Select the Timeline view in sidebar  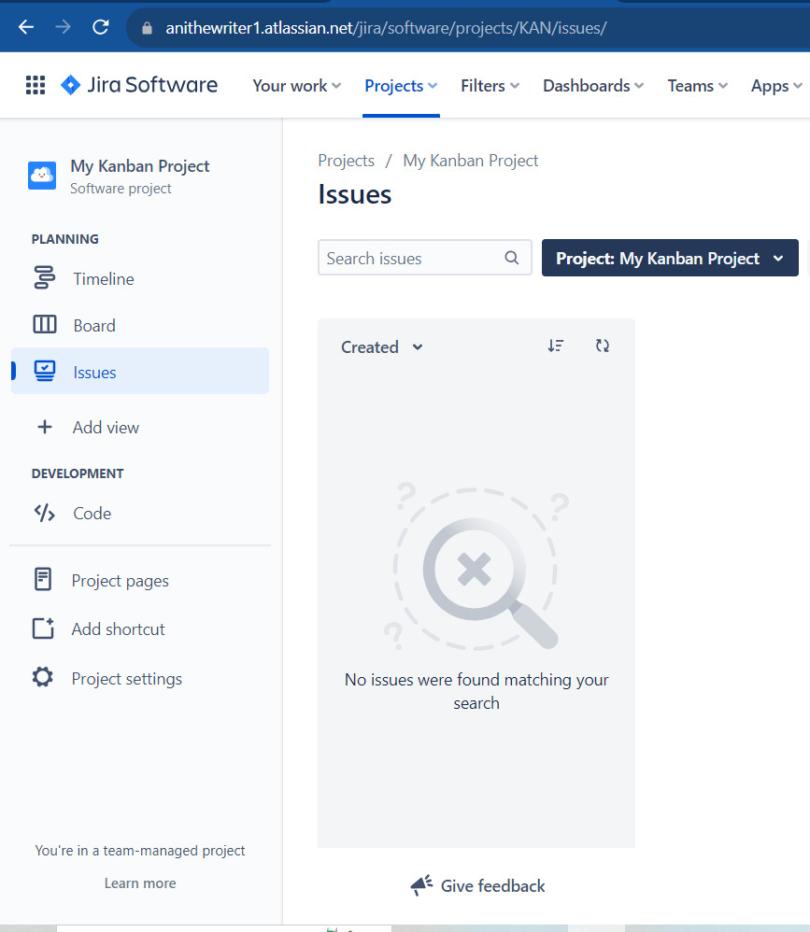[102, 278]
